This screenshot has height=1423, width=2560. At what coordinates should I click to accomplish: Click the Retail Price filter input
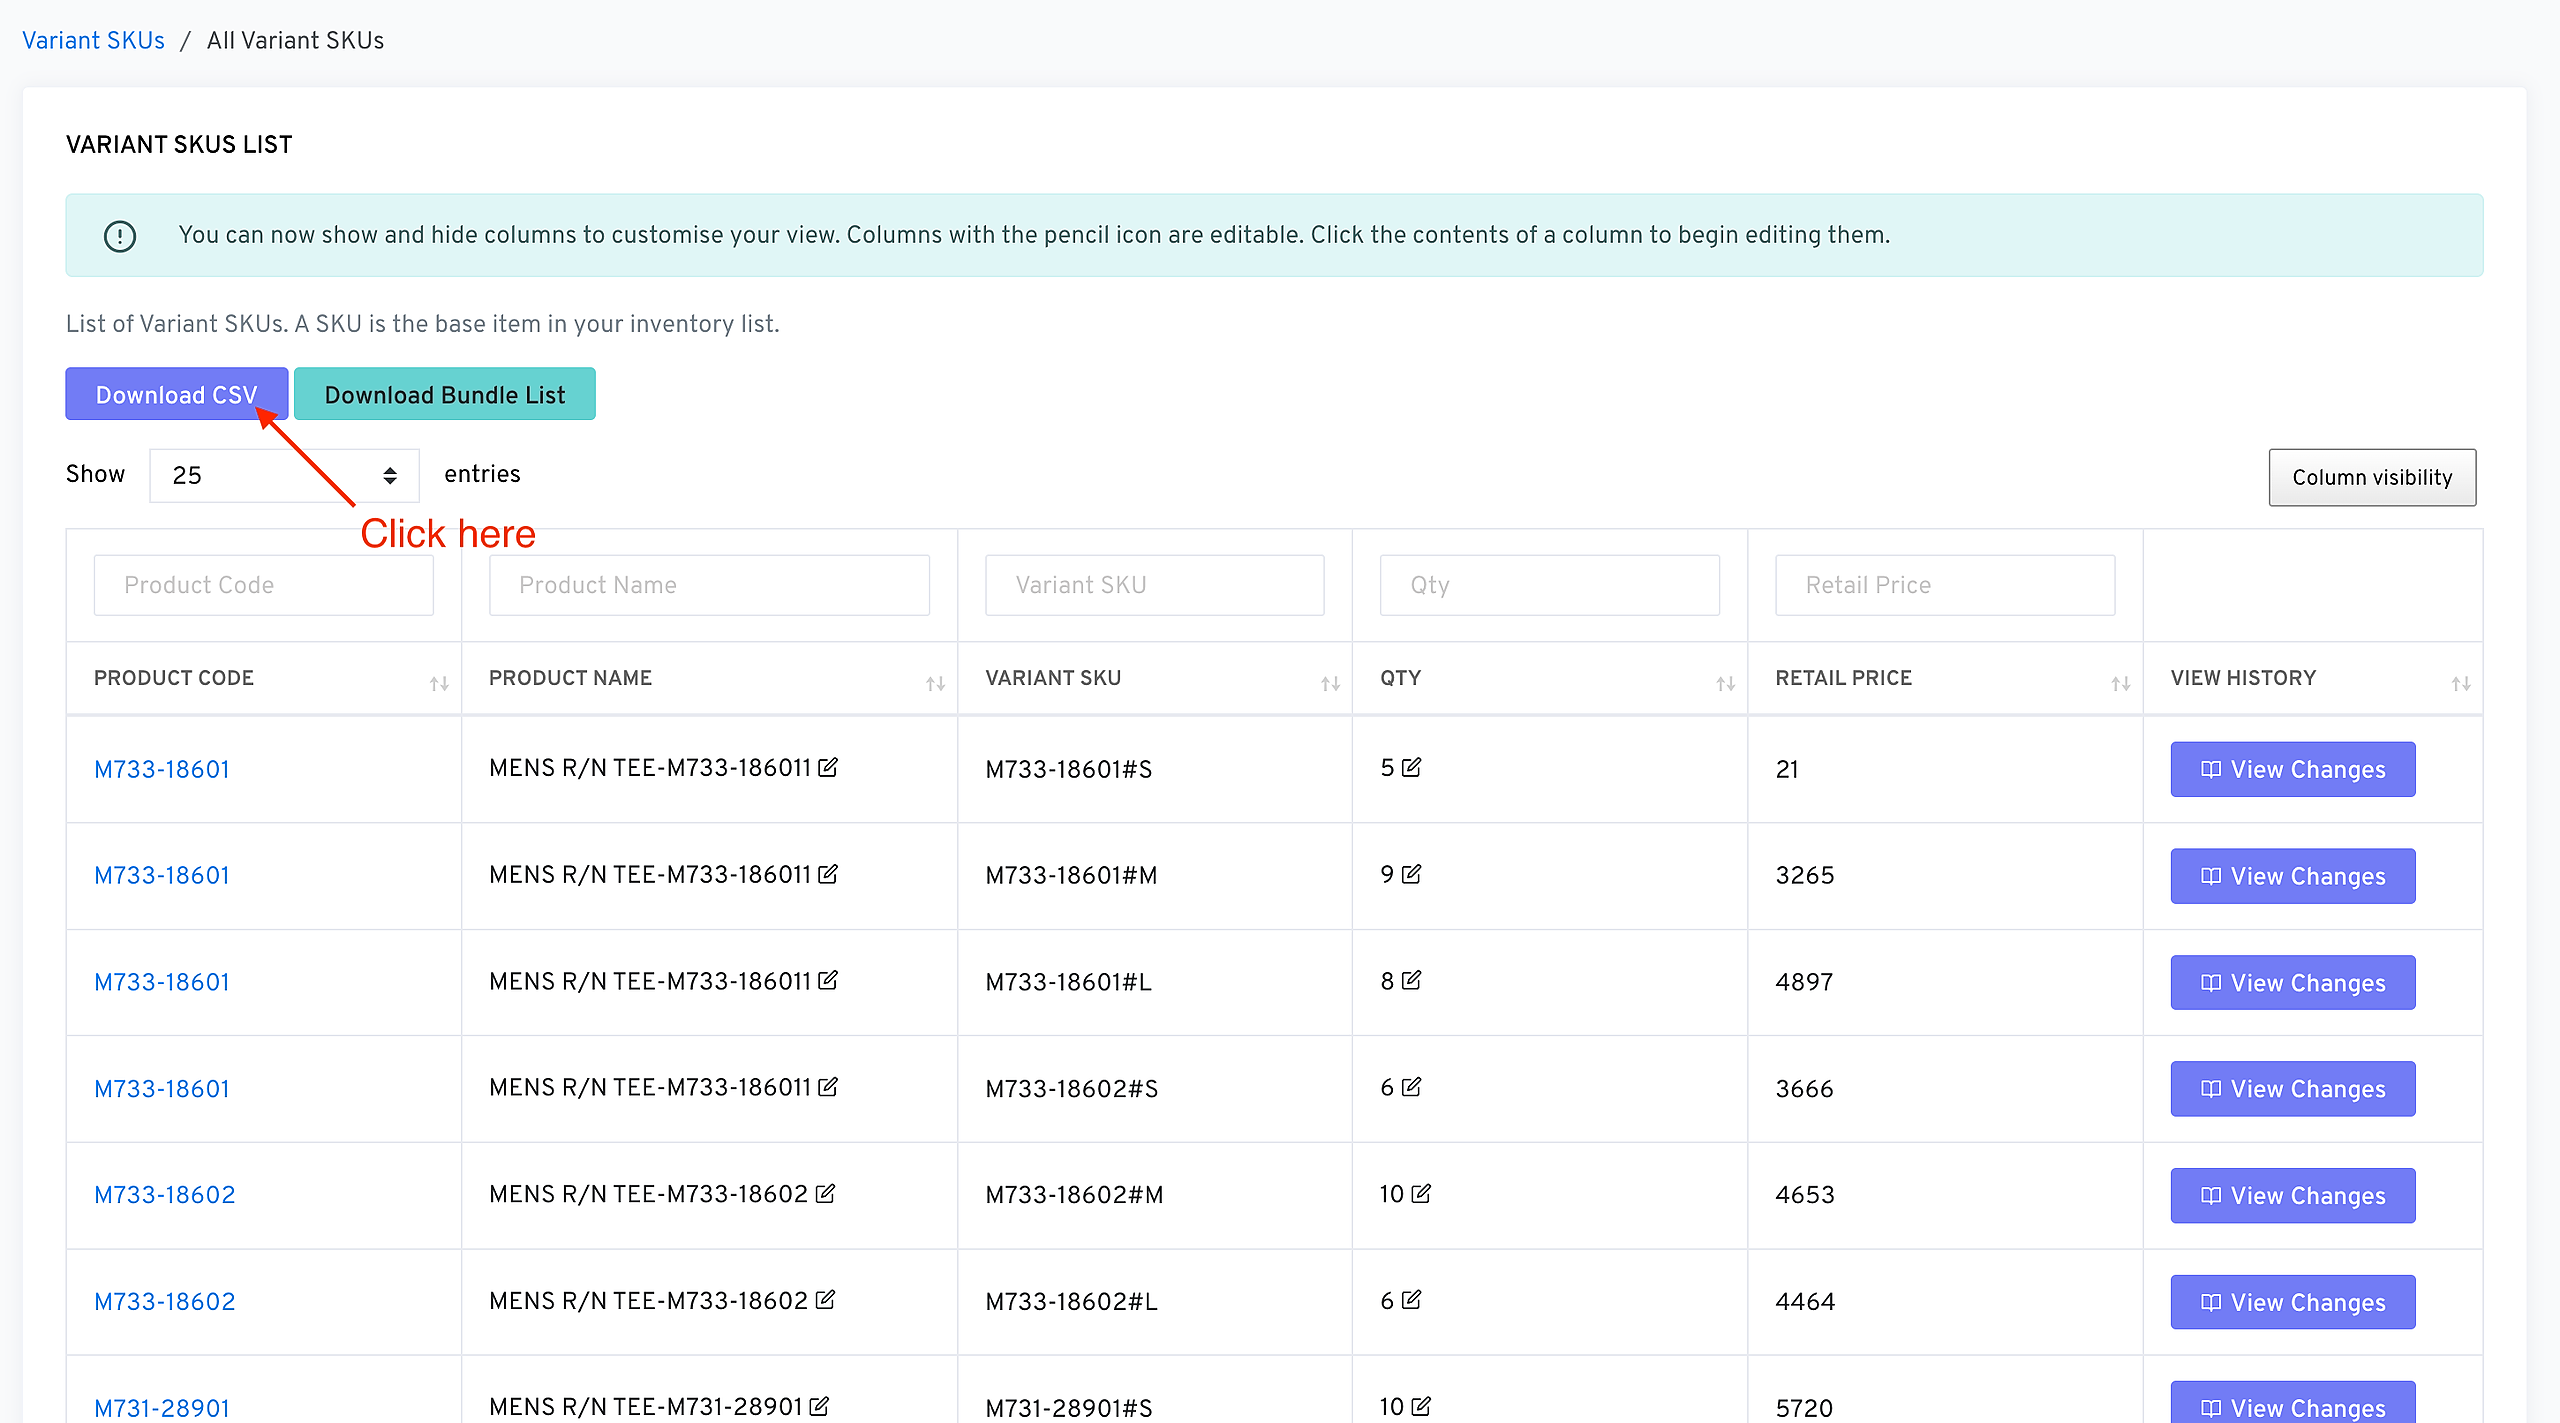click(1944, 585)
